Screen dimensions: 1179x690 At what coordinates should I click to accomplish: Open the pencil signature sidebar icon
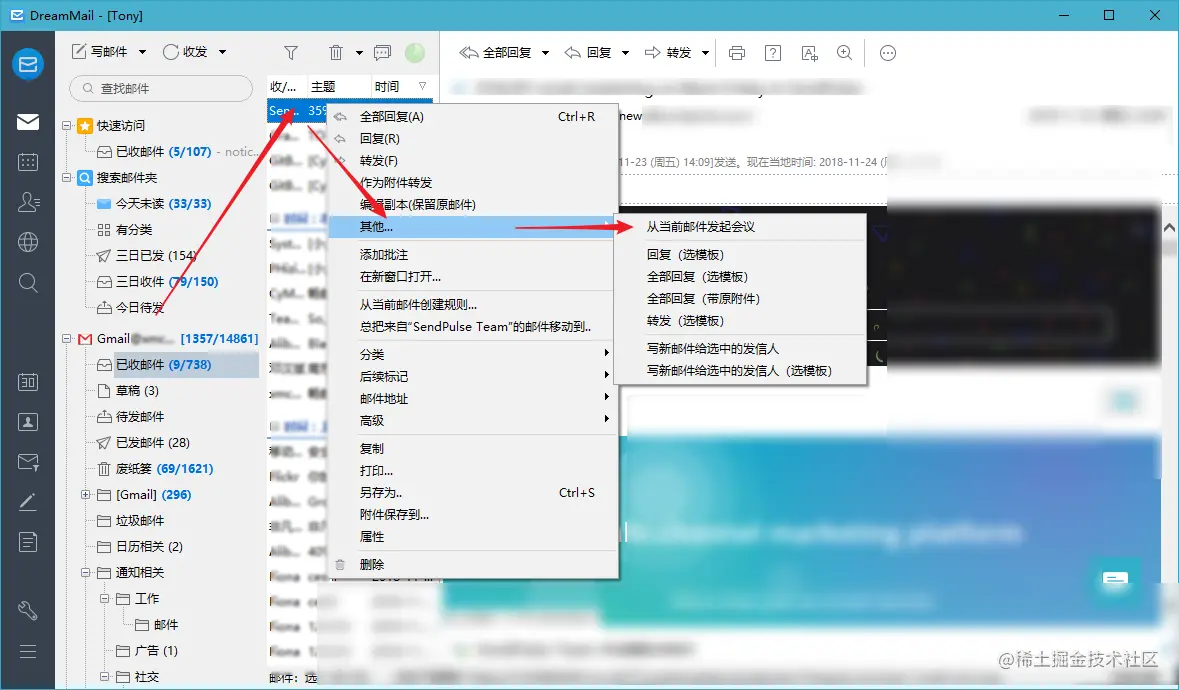28,501
